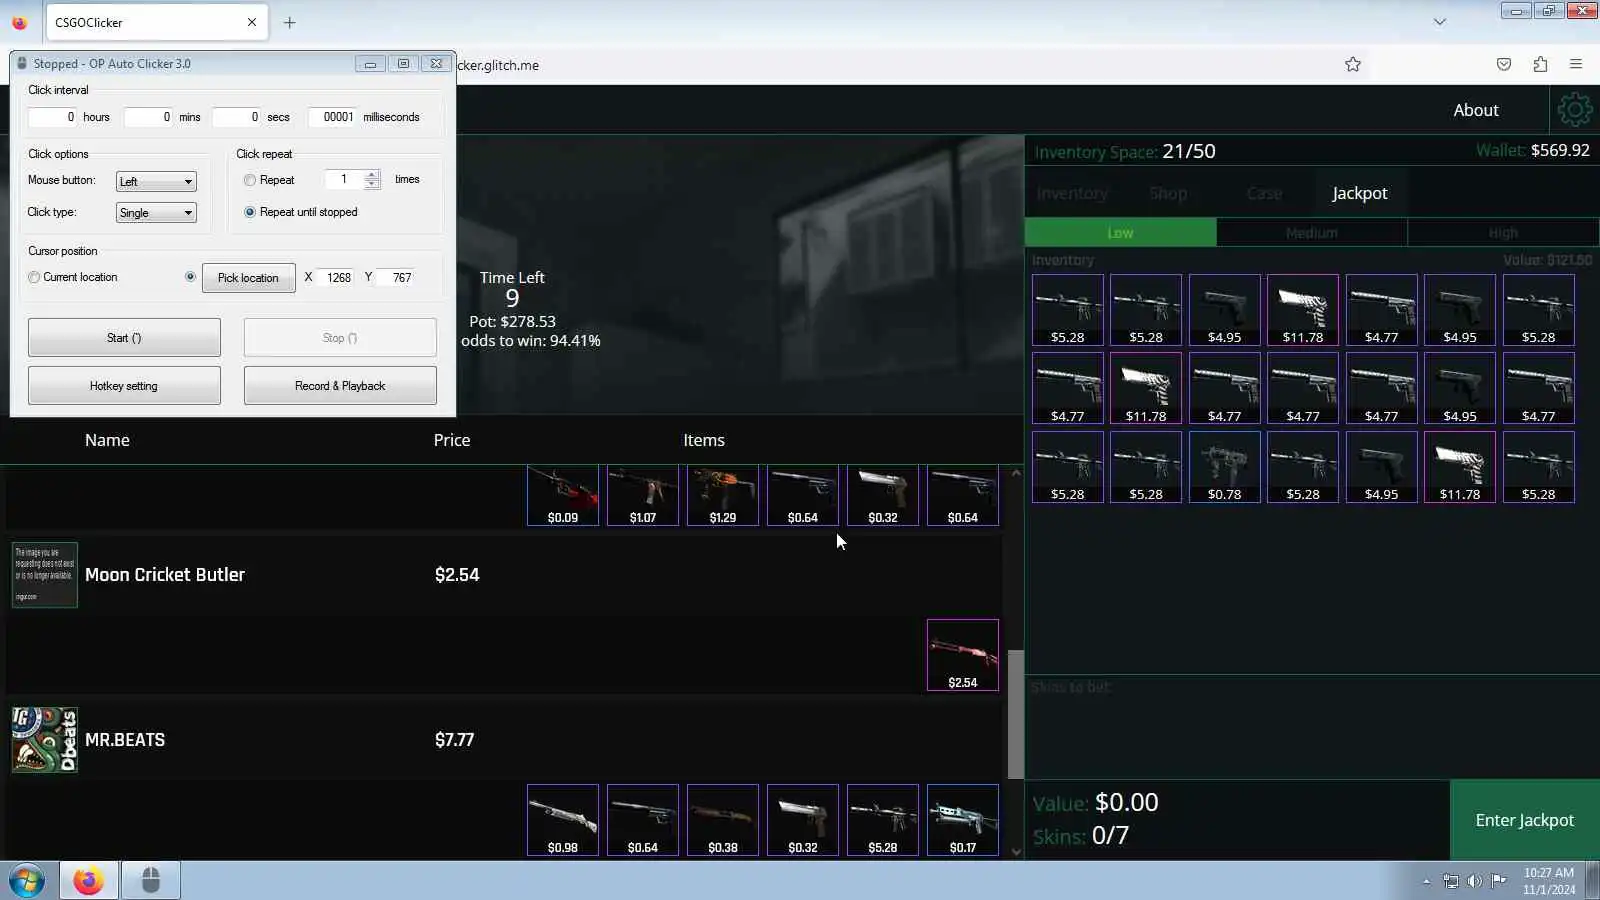This screenshot has height=900, width=1600.
Task: Open a new browser tab with plus
Action: 290,22
